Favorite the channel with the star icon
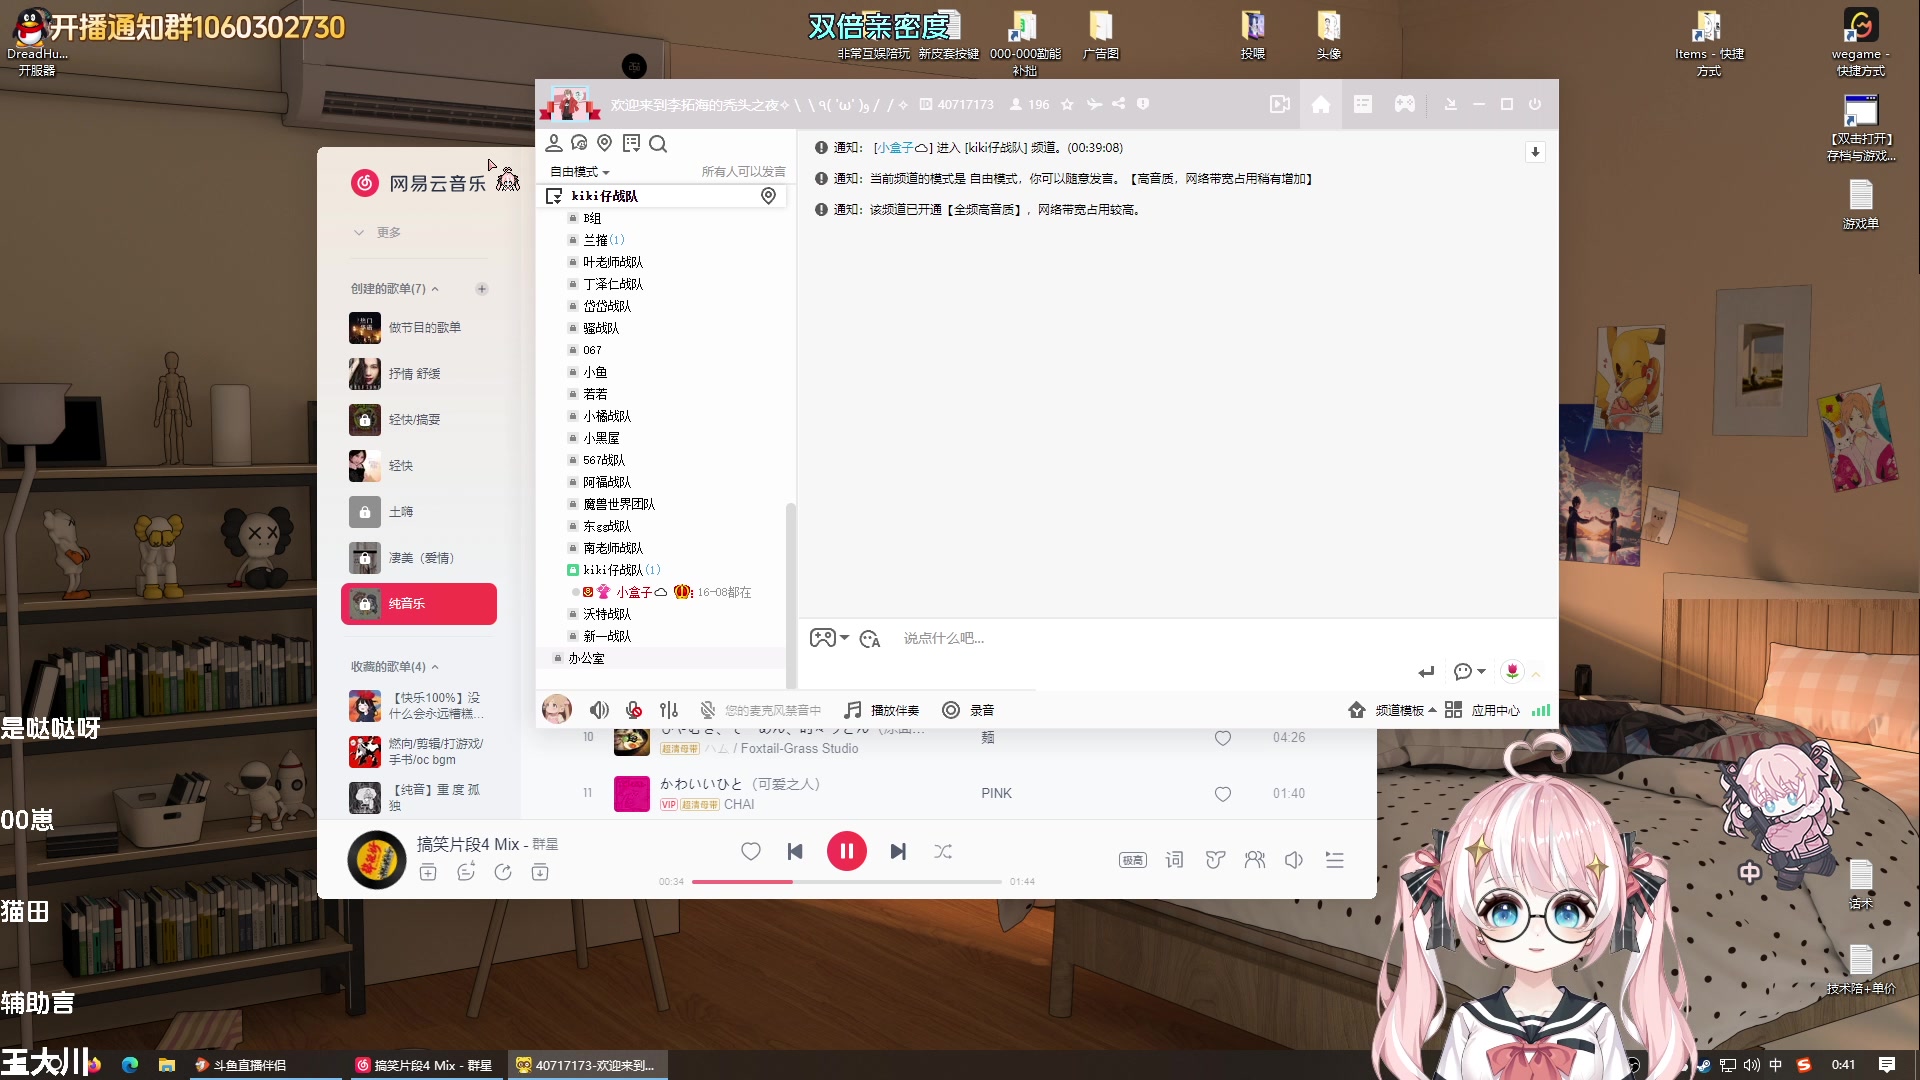 point(1067,104)
